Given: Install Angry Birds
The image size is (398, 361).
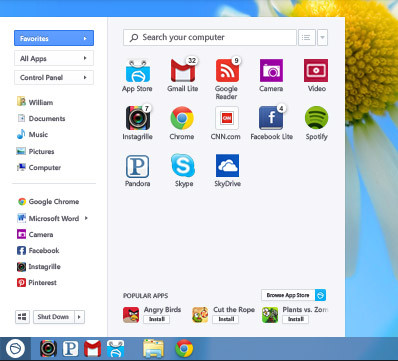Looking at the screenshot, I should tap(157, 319).
